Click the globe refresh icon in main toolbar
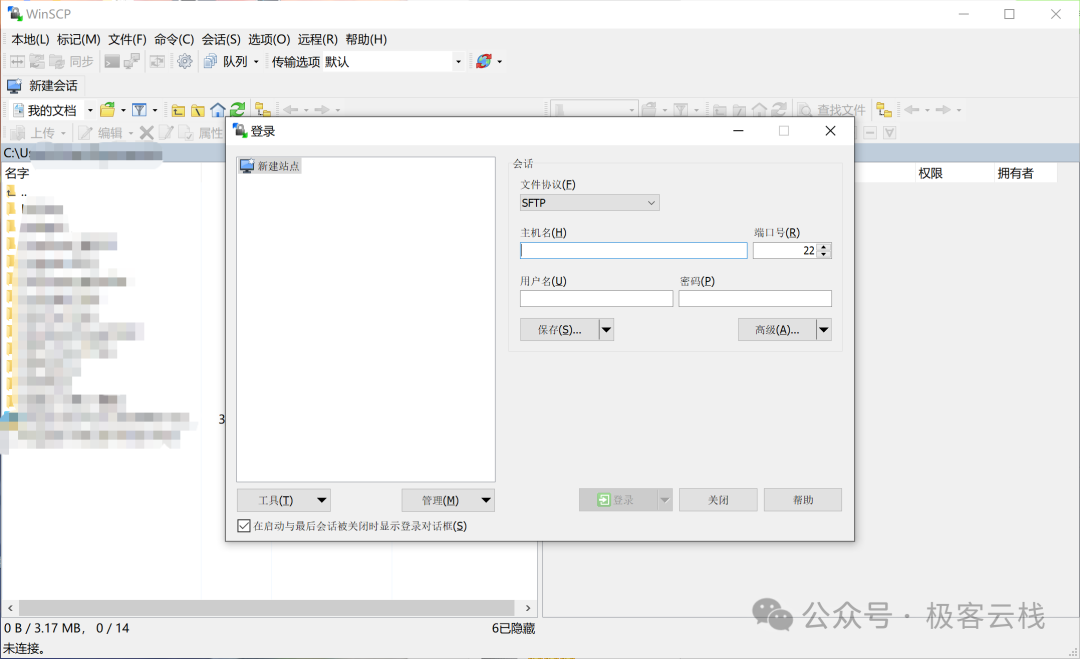Image resolution: width=1080 pixels, height=659 pixels. click(x=484, y=62)
